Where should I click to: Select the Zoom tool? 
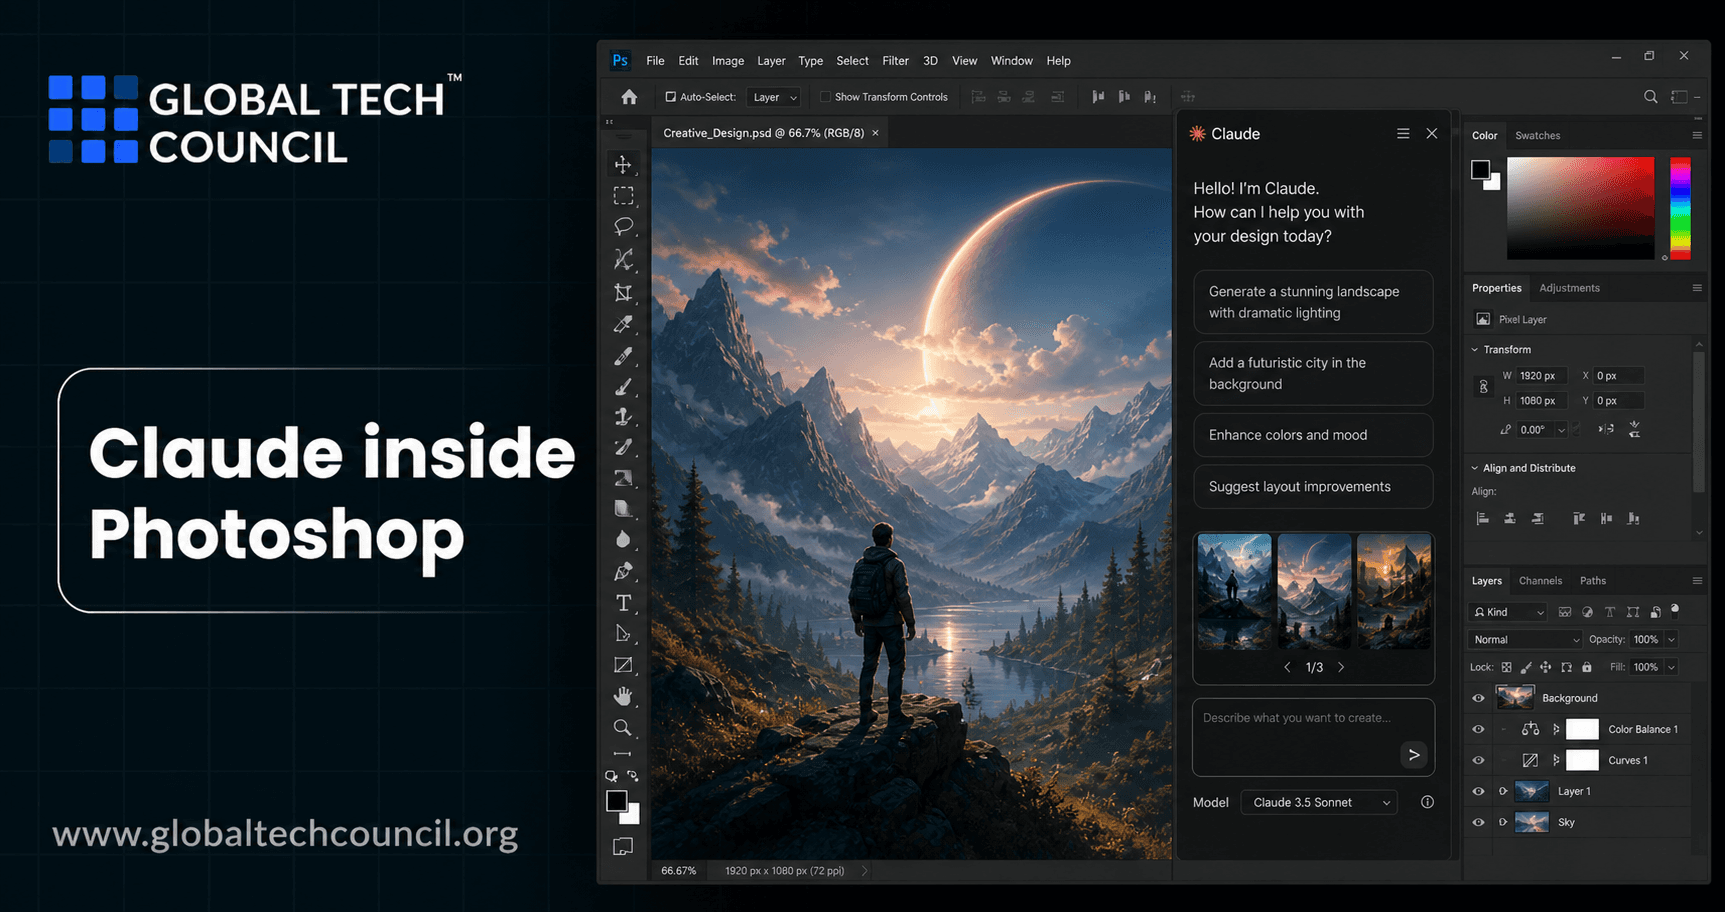click(x=623, y=727)
